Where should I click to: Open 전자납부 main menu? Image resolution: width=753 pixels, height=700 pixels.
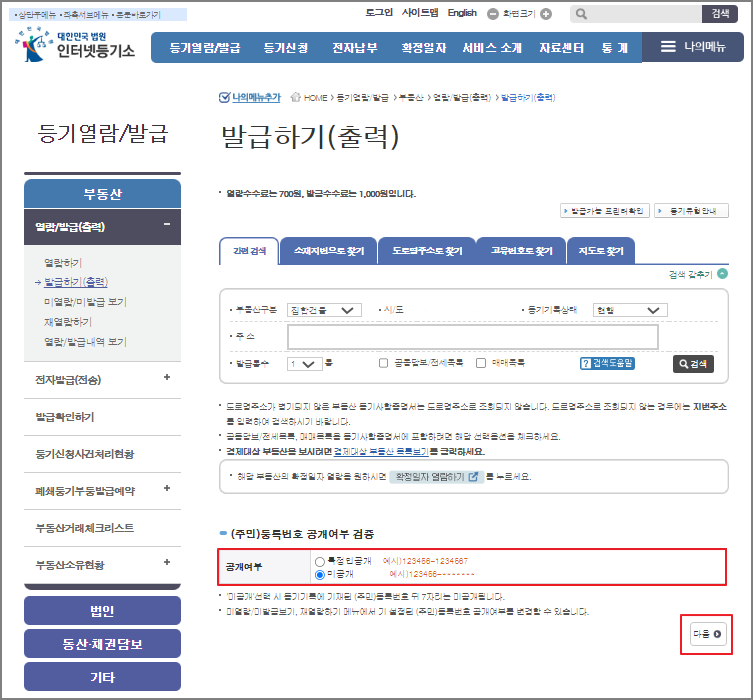(355, 48)
